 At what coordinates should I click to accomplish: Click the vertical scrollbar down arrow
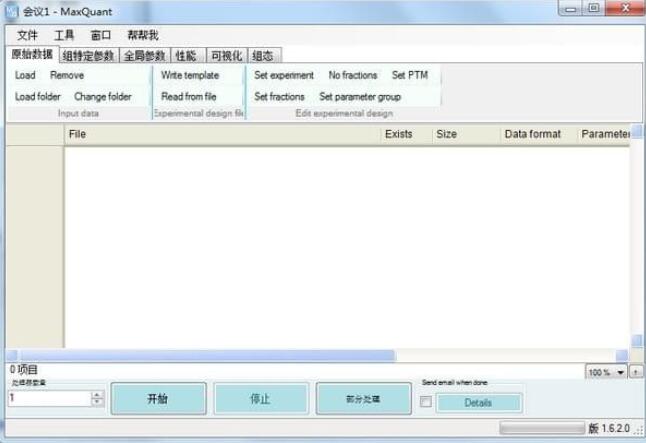[637, 340]
